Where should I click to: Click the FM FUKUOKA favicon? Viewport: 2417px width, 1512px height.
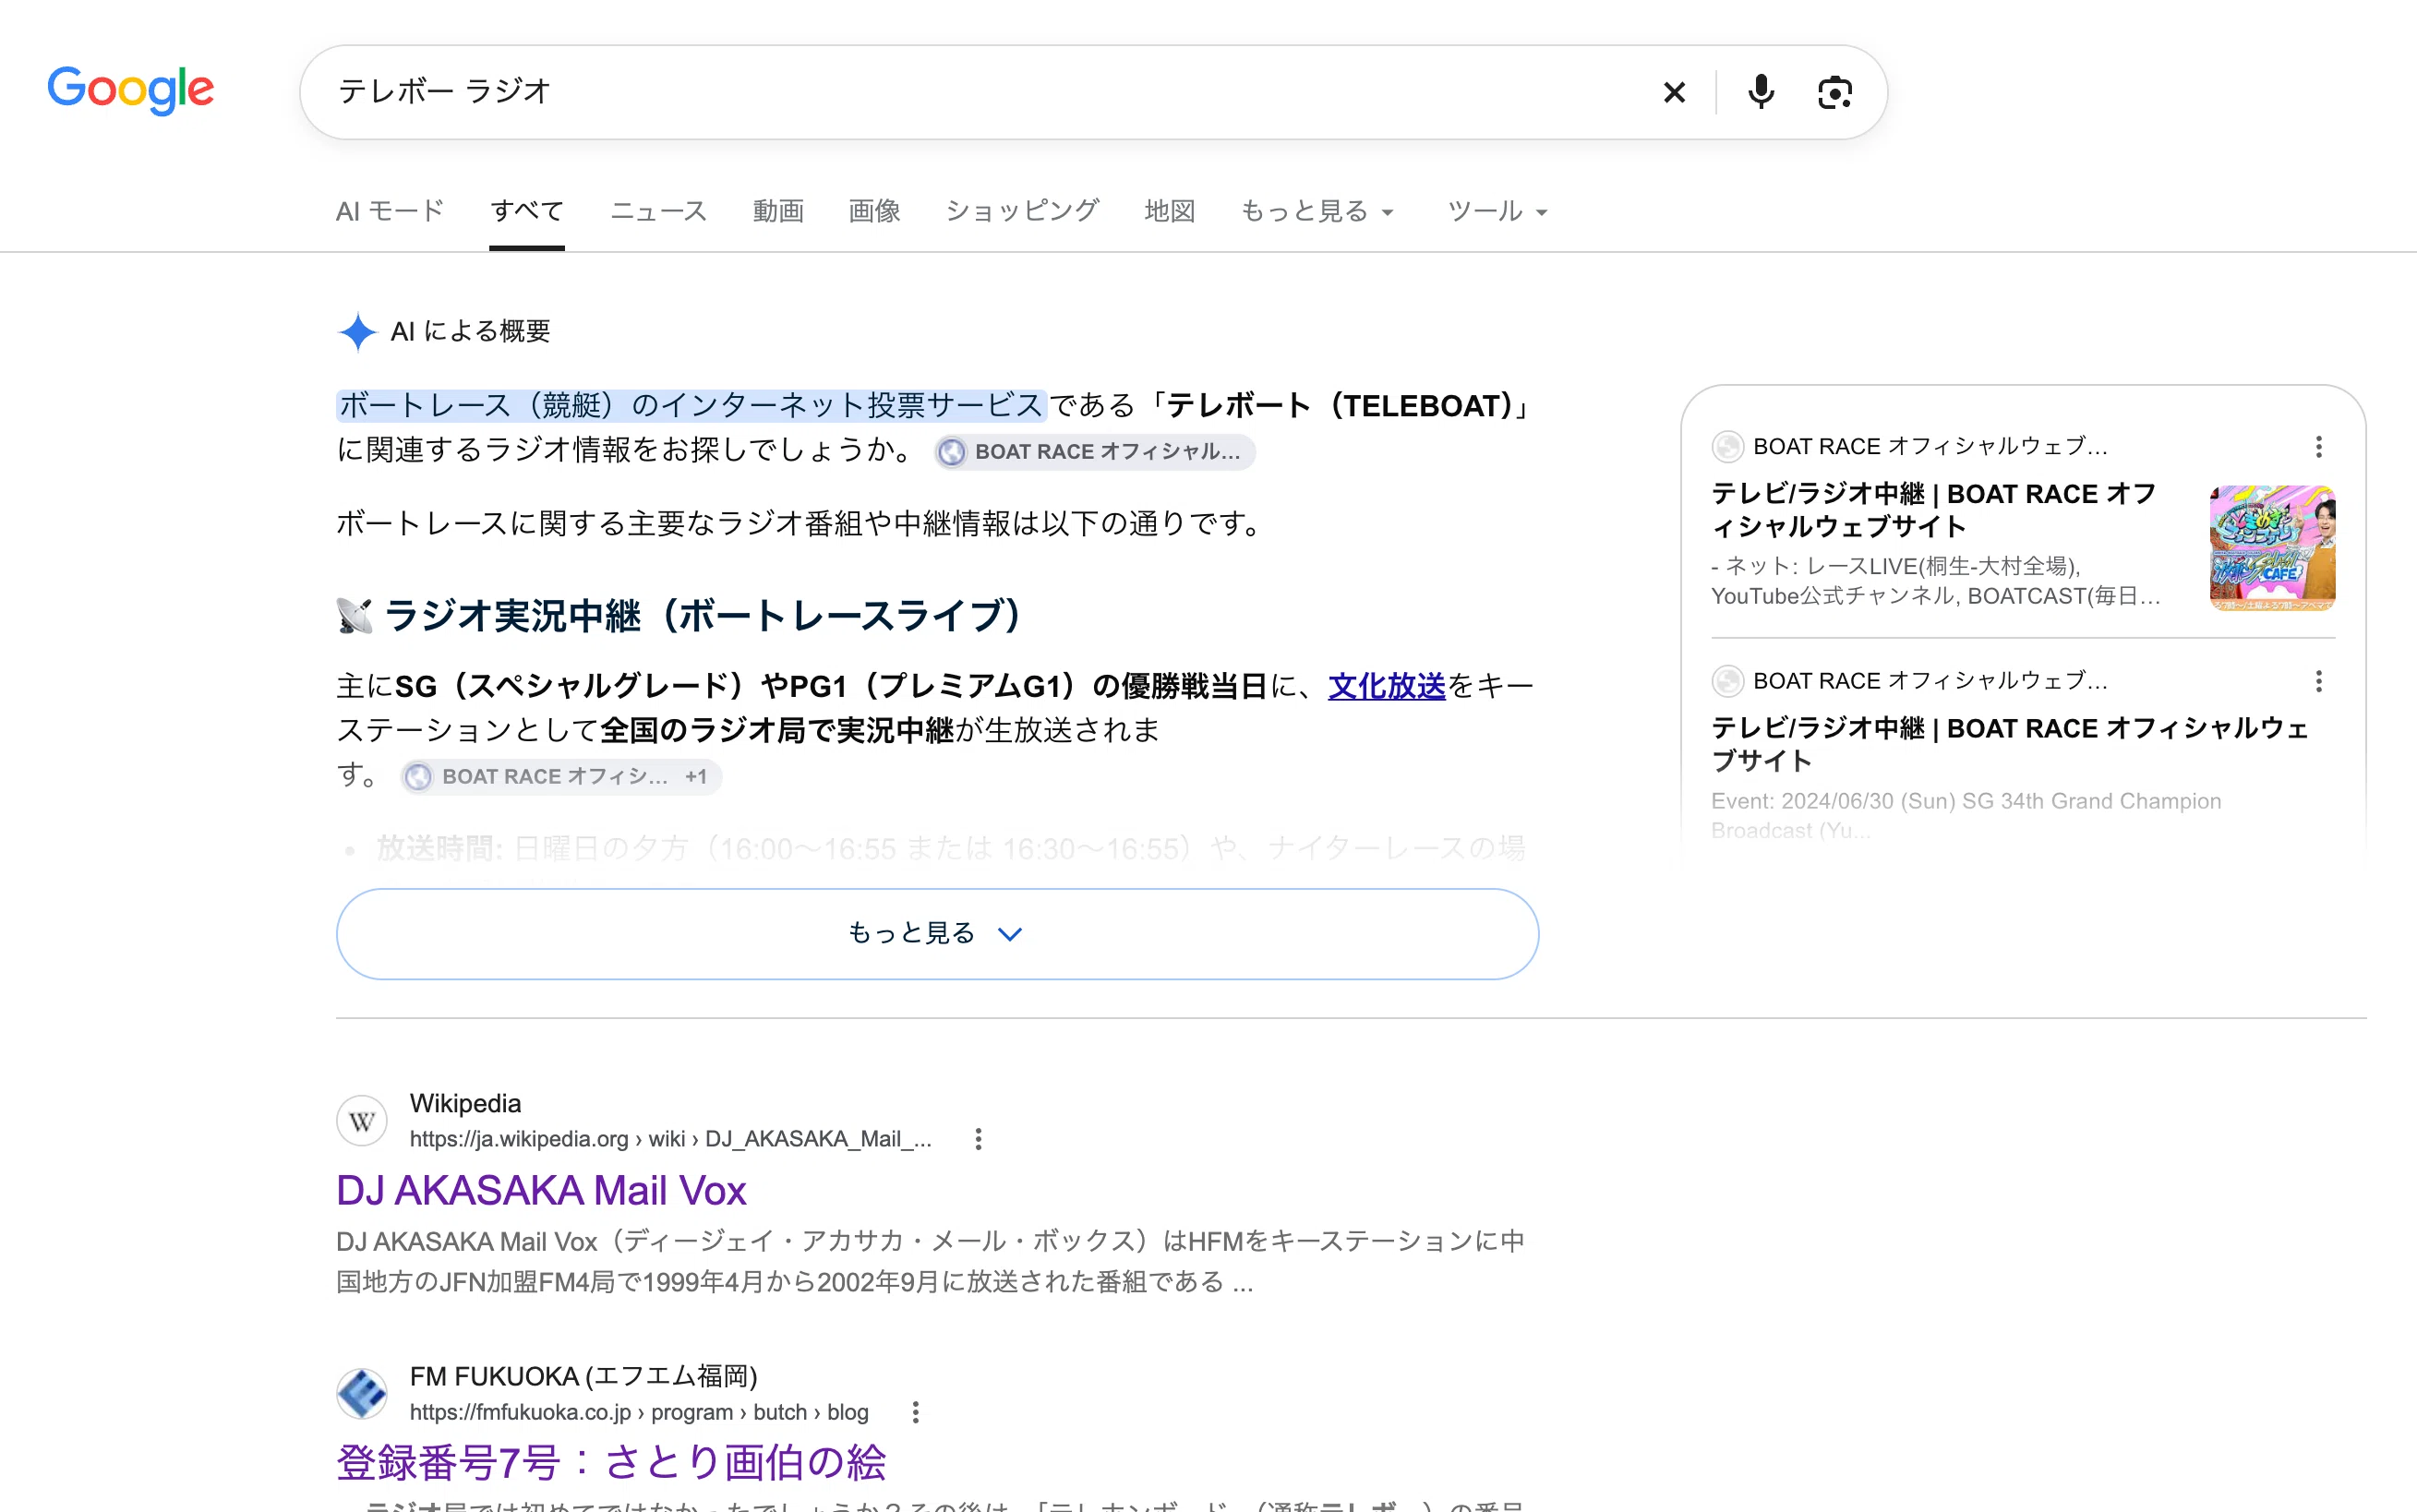coord(362,1393)
